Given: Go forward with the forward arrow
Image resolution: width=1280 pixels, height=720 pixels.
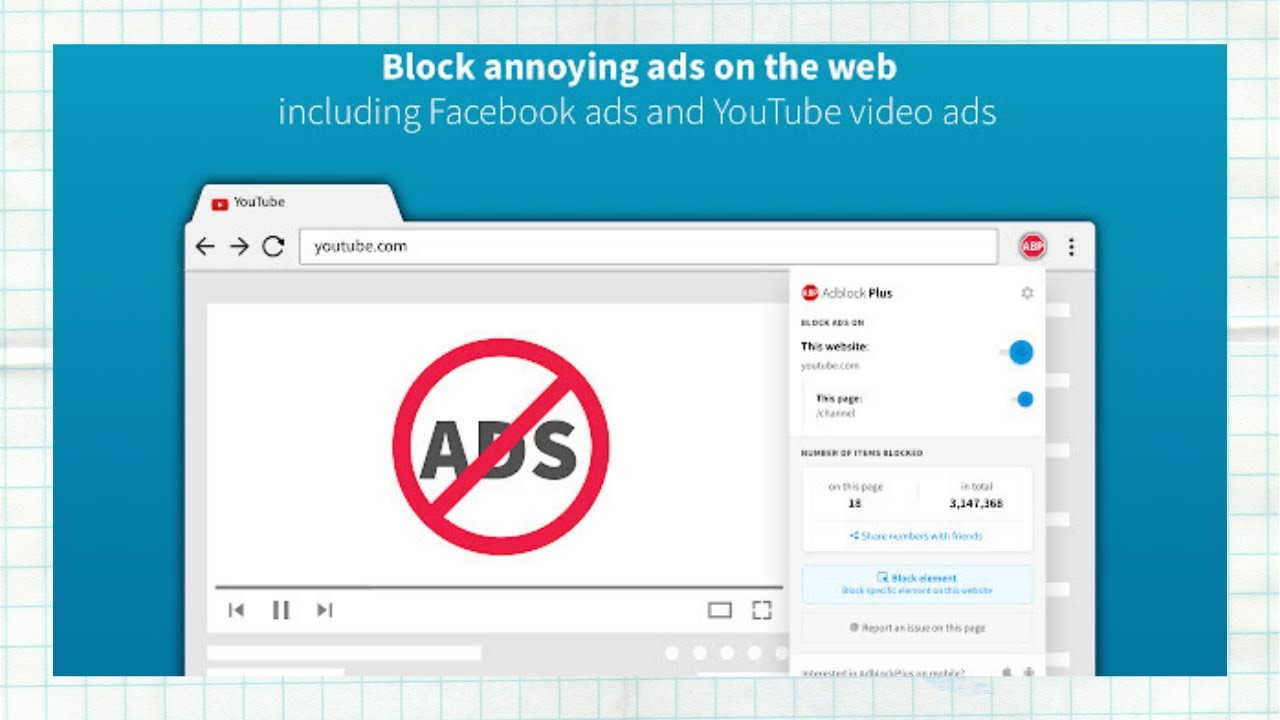Looking at the screenshot, I should [239, 246].
